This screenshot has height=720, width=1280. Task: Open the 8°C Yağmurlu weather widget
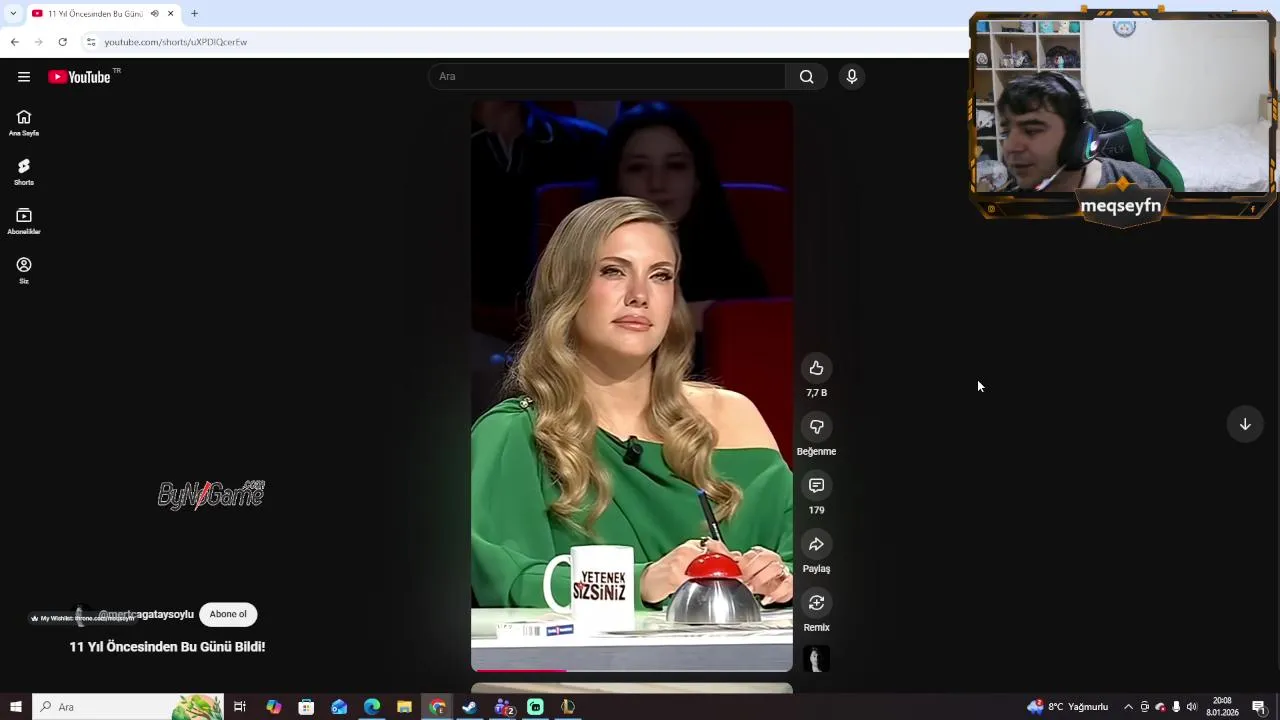point(1068,707)
